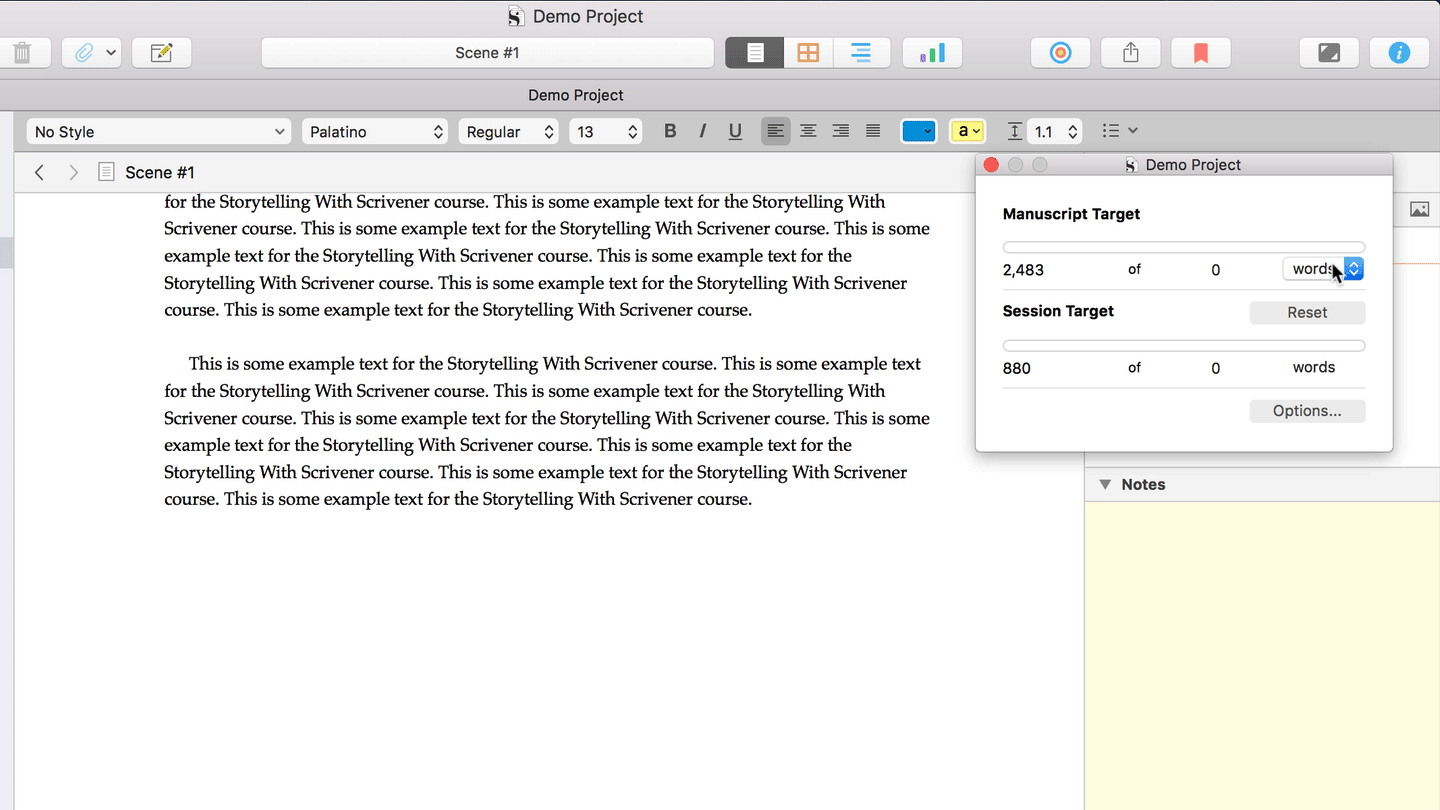Screen dimensions: 1440x810
Task: Click the Reset session button
Action: (1307, 312)
